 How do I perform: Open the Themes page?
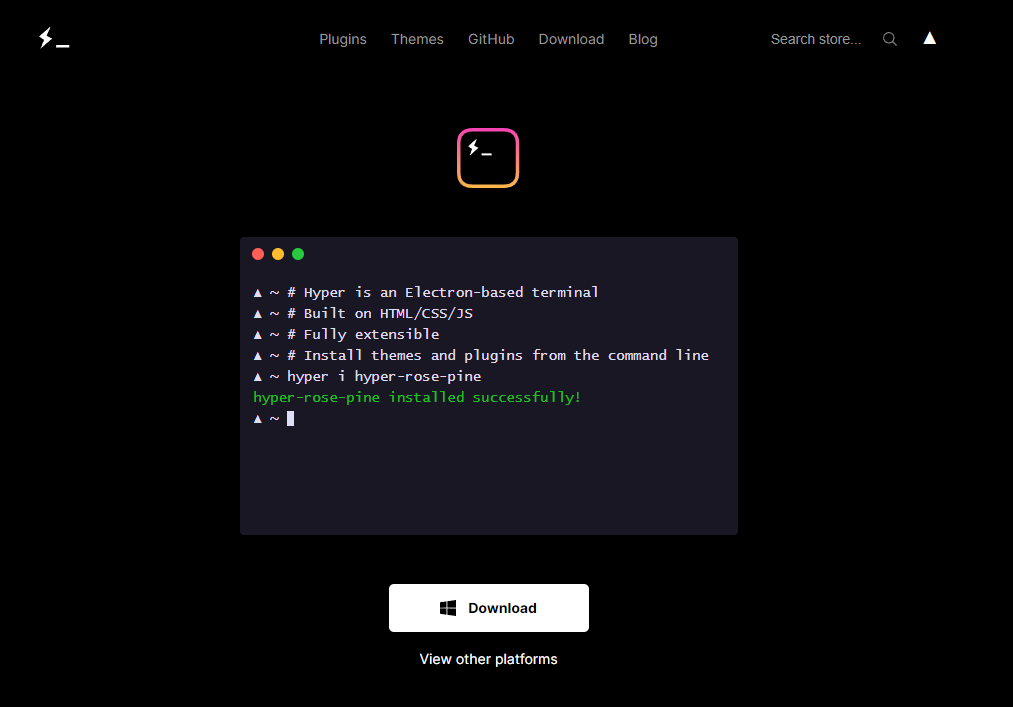pos(417,39)
